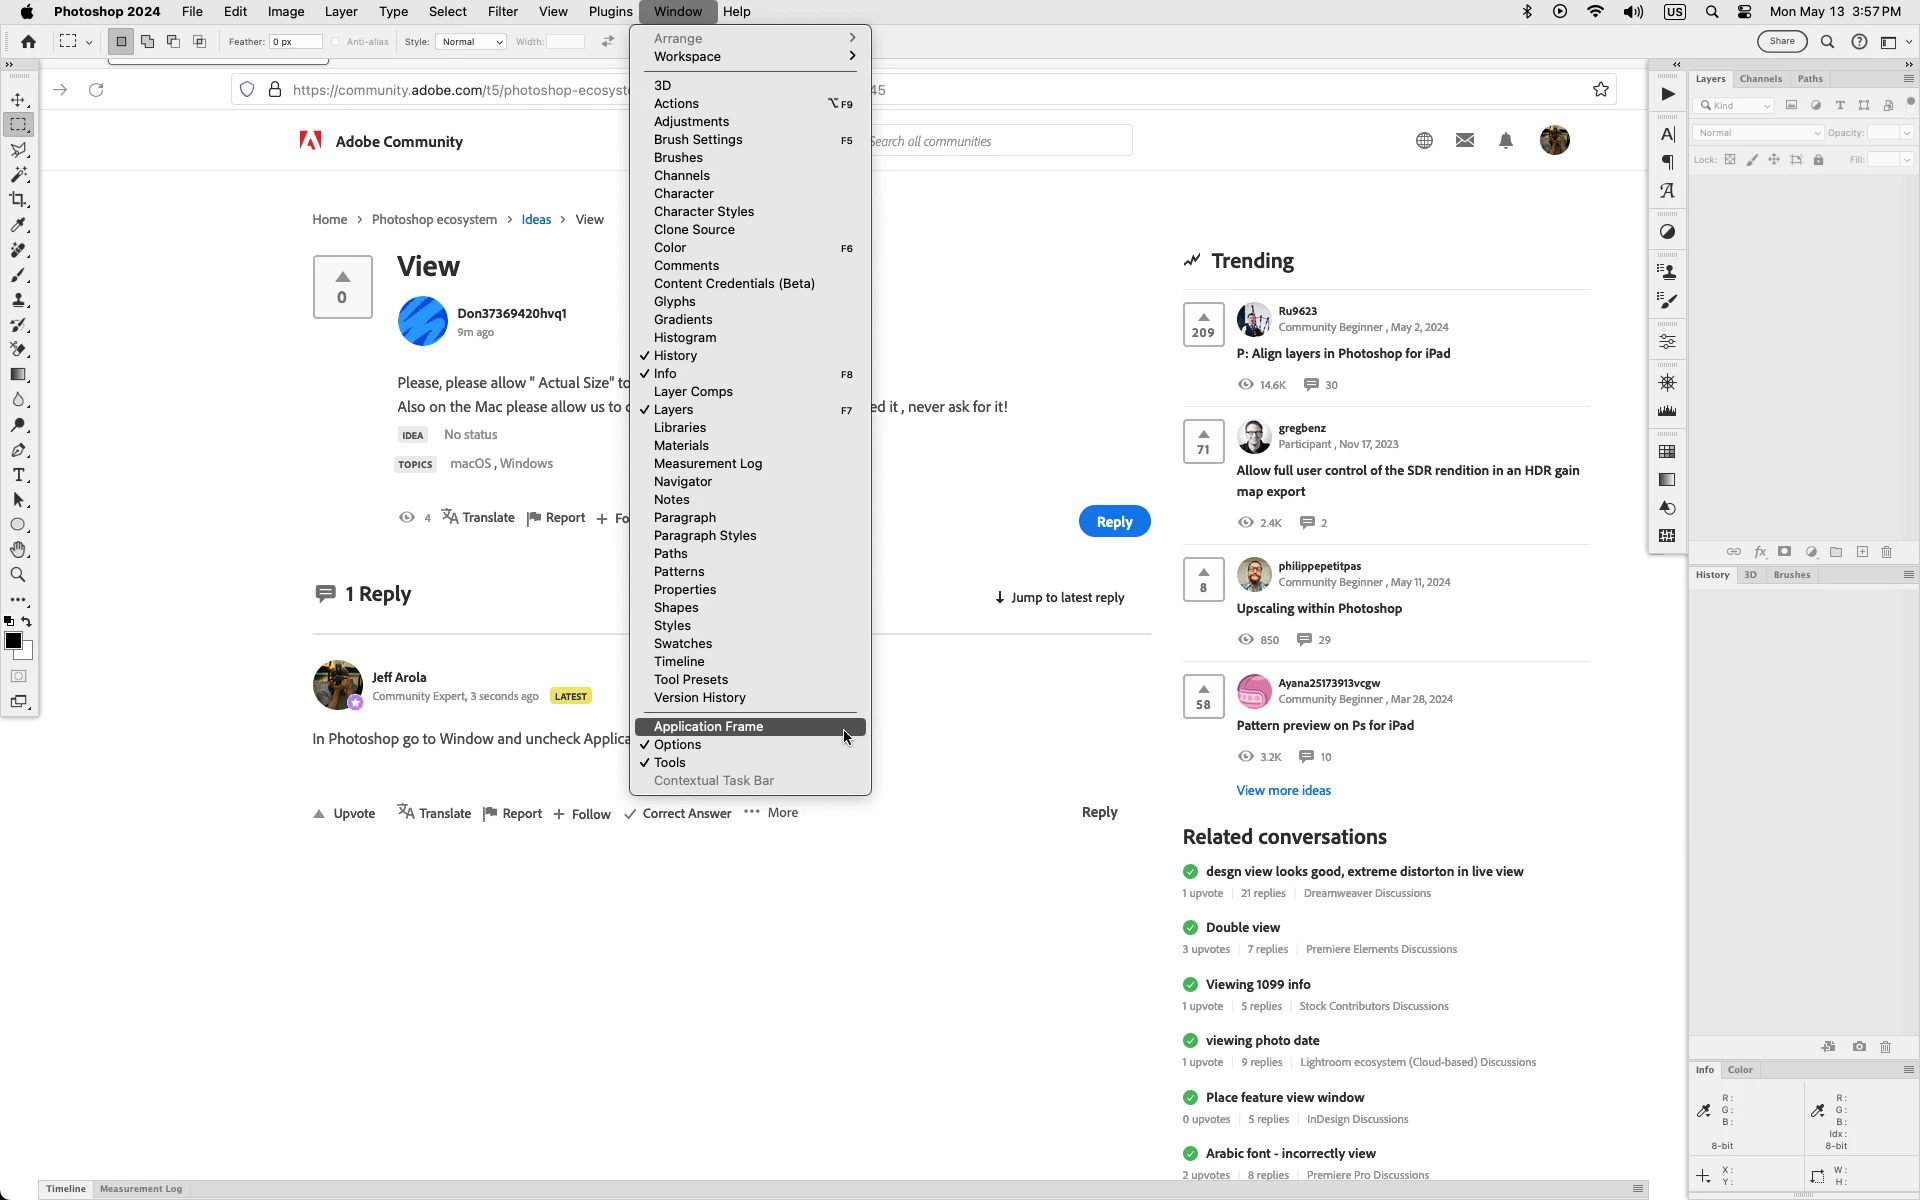Select the Gradient tool

click(18, 375)
